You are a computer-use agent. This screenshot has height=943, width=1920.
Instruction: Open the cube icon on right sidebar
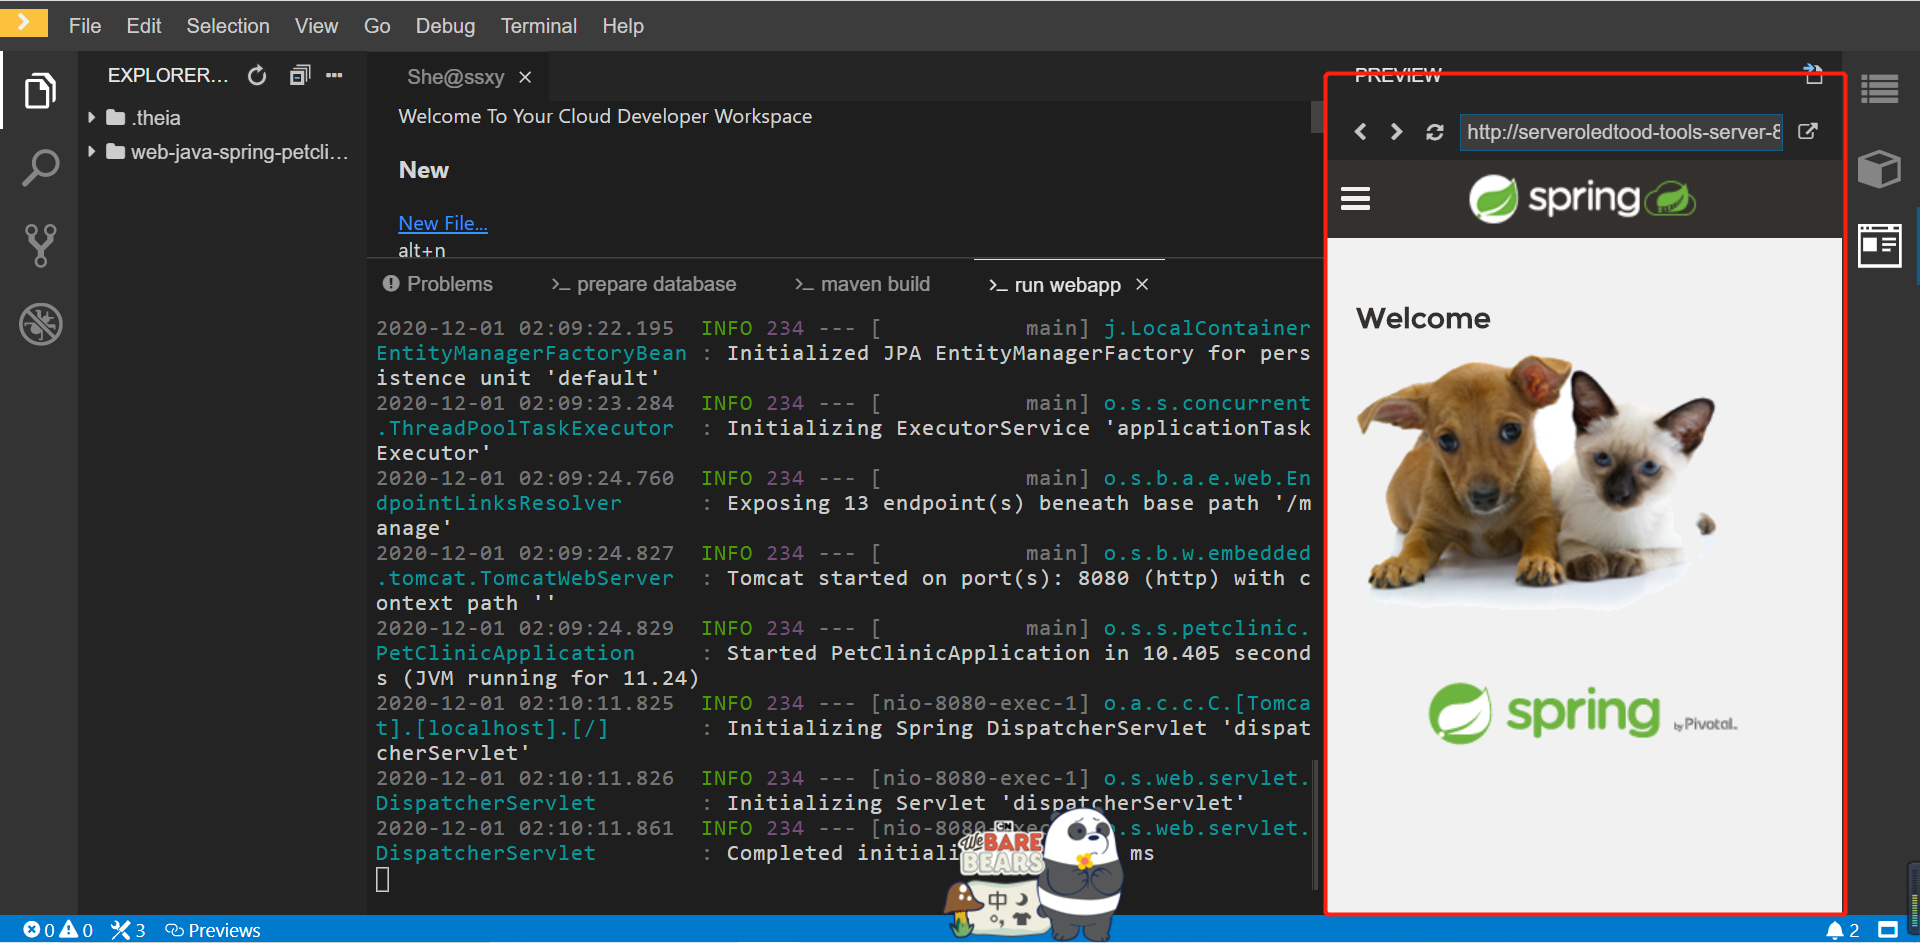pos(1880,168)
